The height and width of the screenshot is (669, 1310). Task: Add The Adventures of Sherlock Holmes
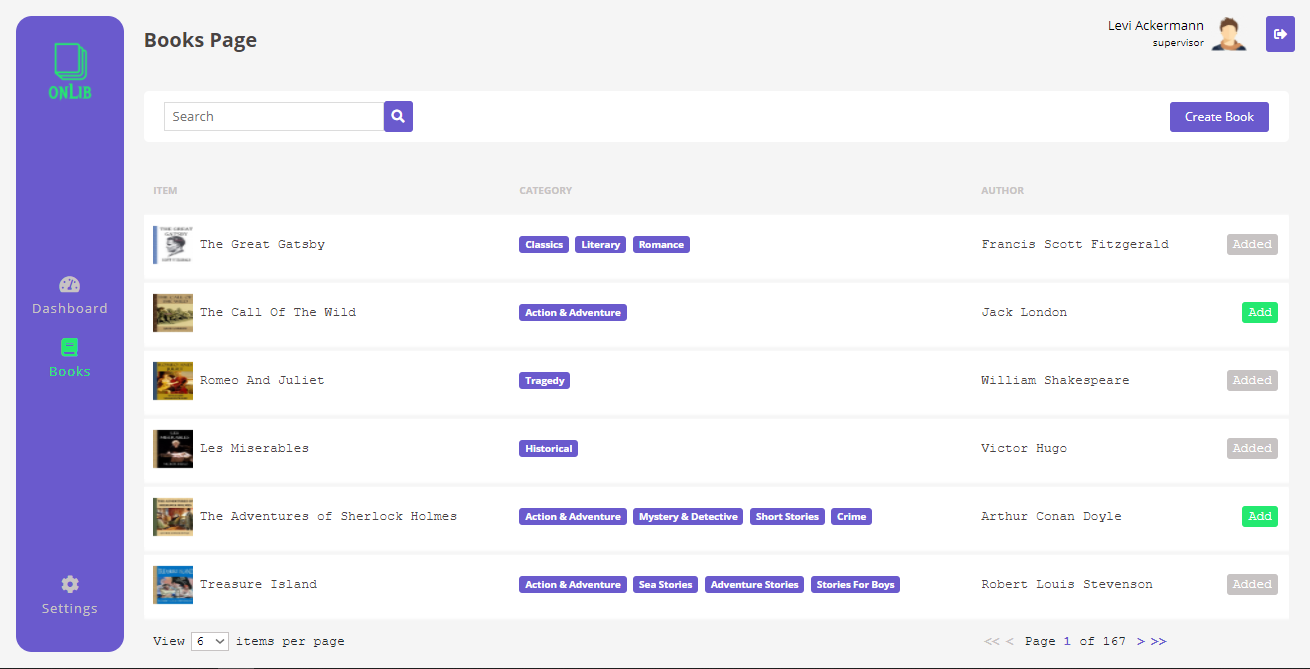click(x=1260, y=516)
